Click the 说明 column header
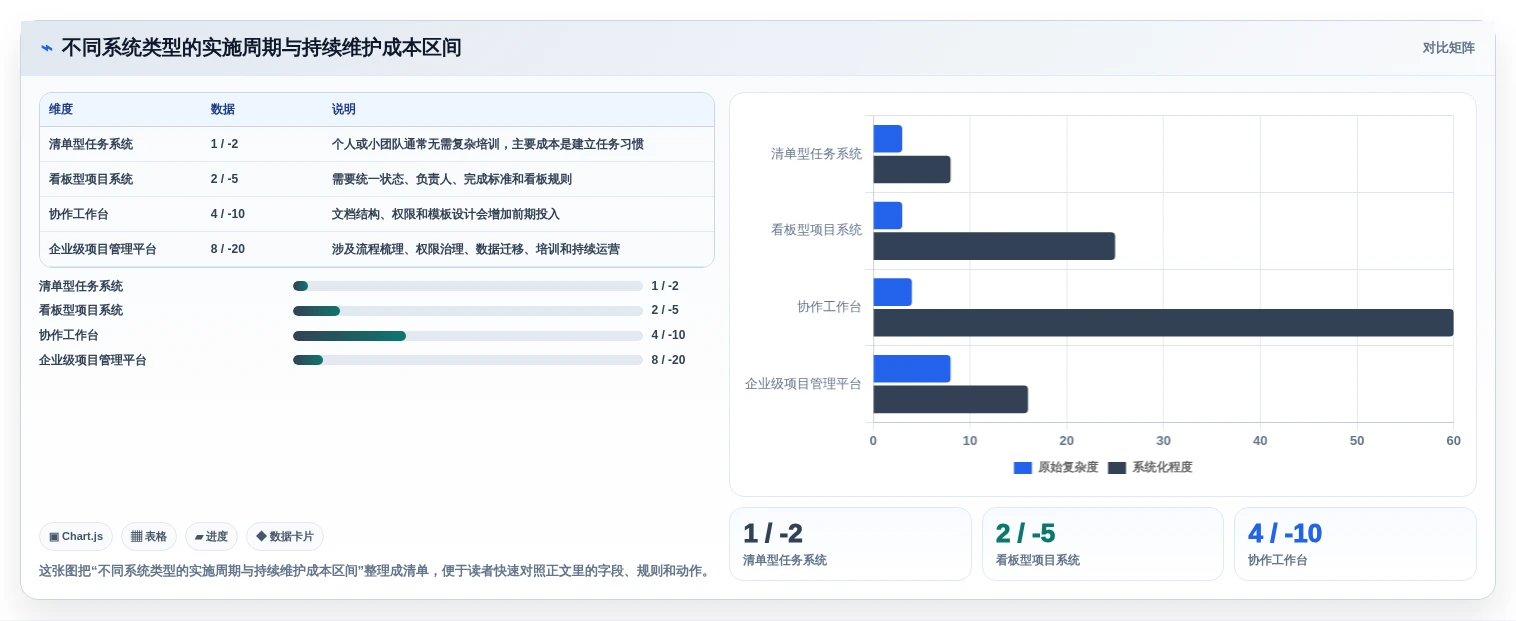Image resolution: width=1516 pixels, height=621 pixels. tap(344, 110)
